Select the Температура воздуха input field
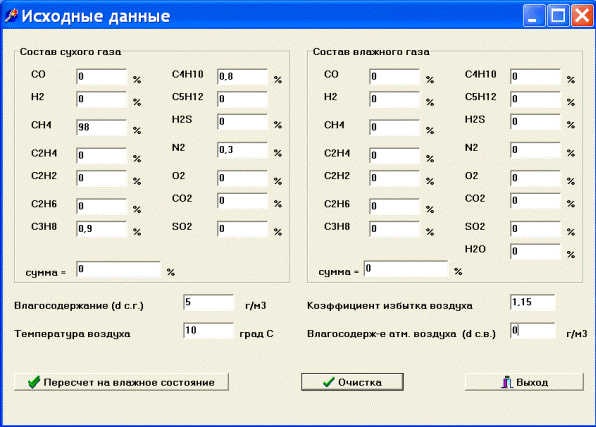The height and width of the screenshot is (427, 596). [x=209, y=331]
